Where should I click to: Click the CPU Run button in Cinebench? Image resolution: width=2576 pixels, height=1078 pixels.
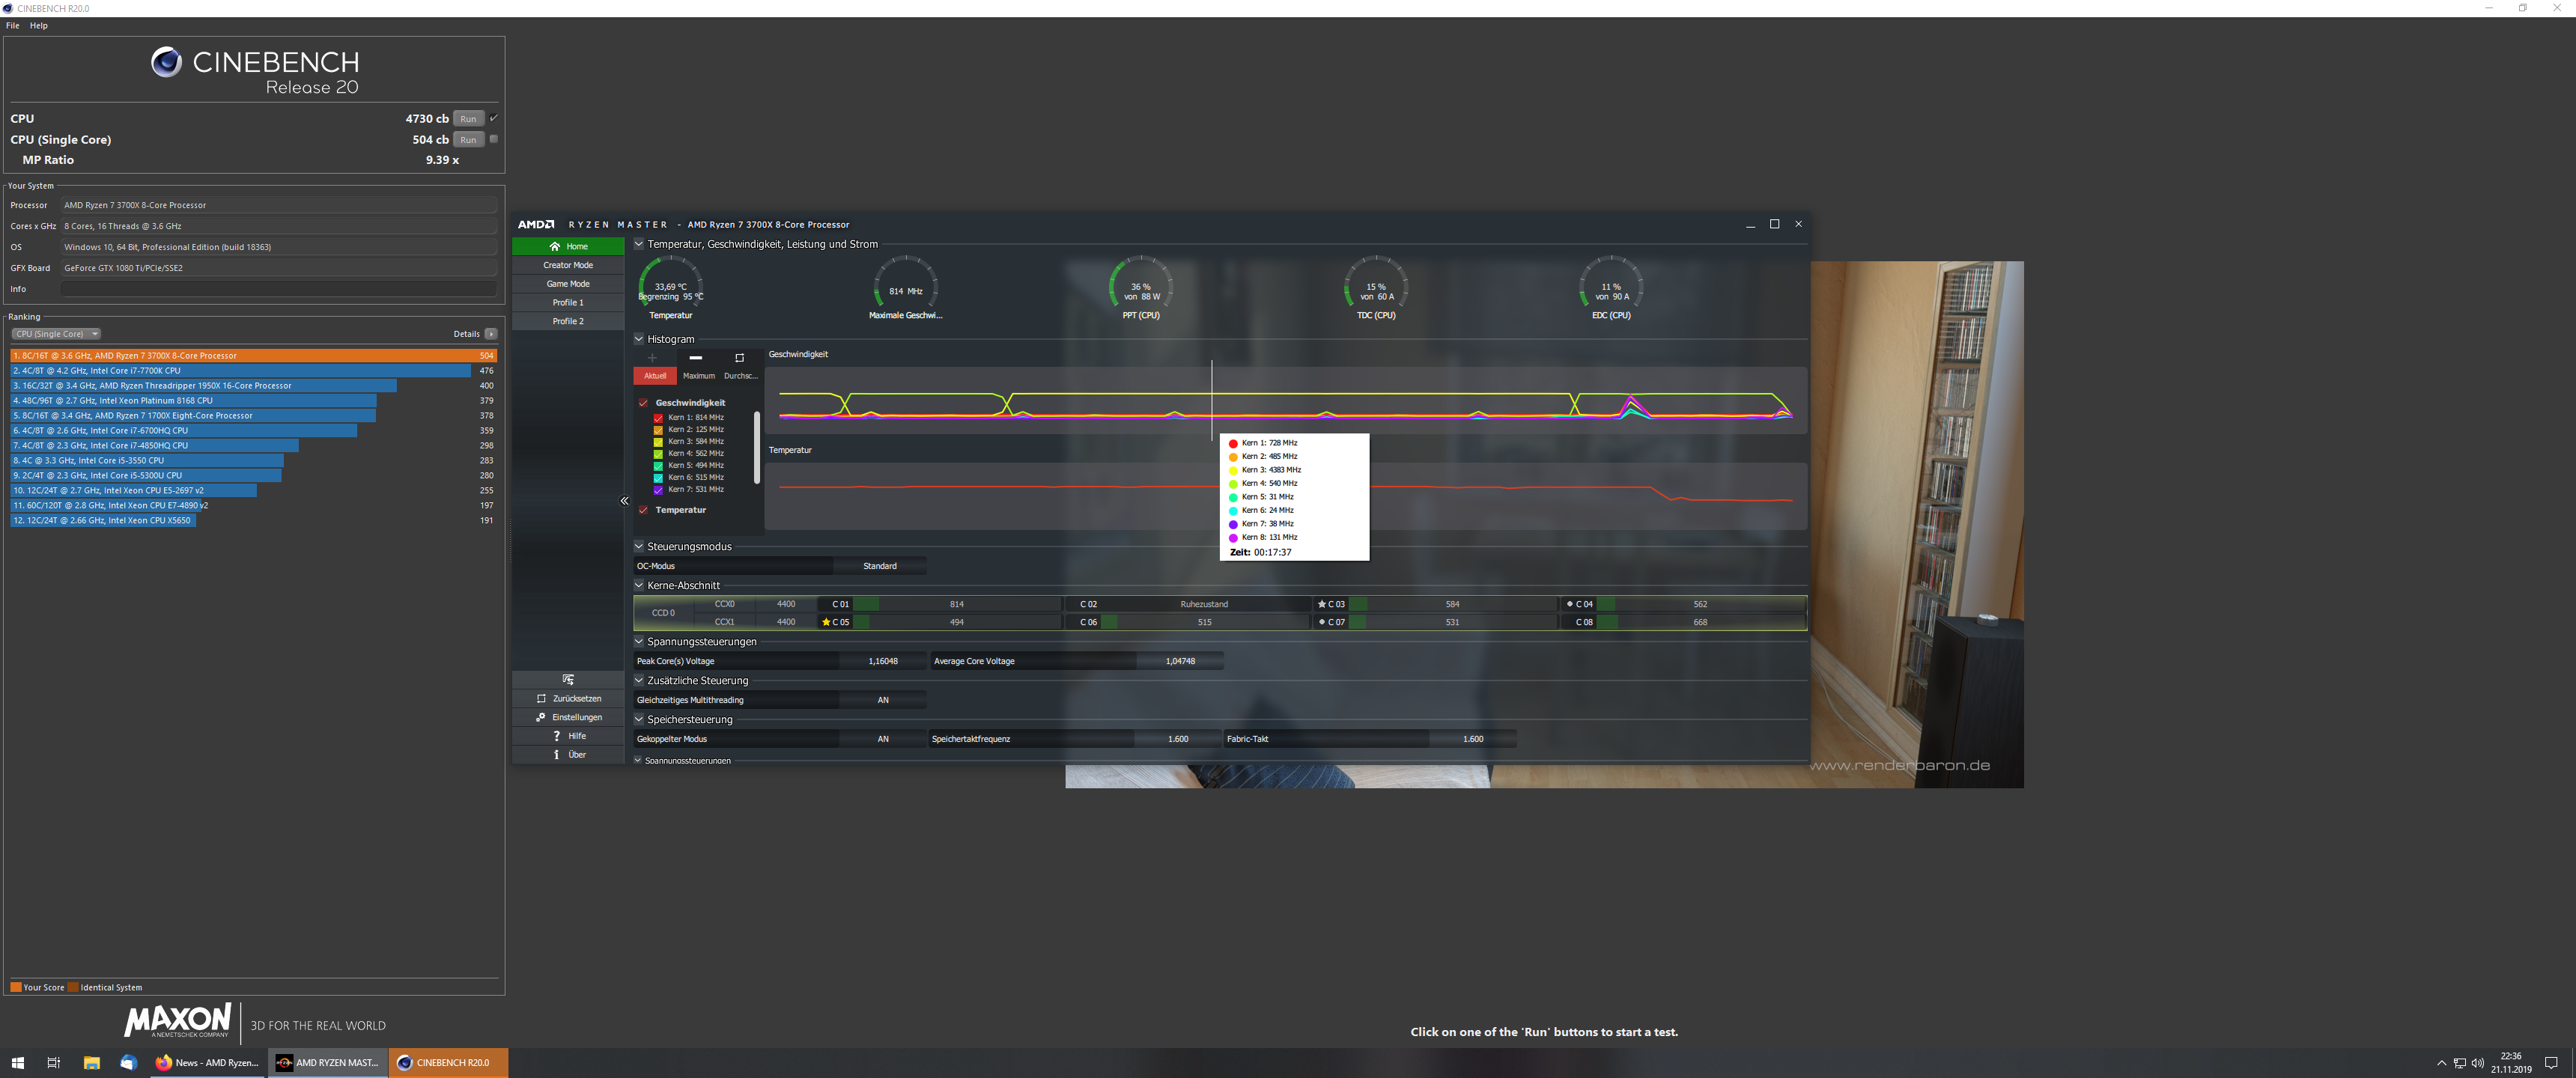click(467, 118)
